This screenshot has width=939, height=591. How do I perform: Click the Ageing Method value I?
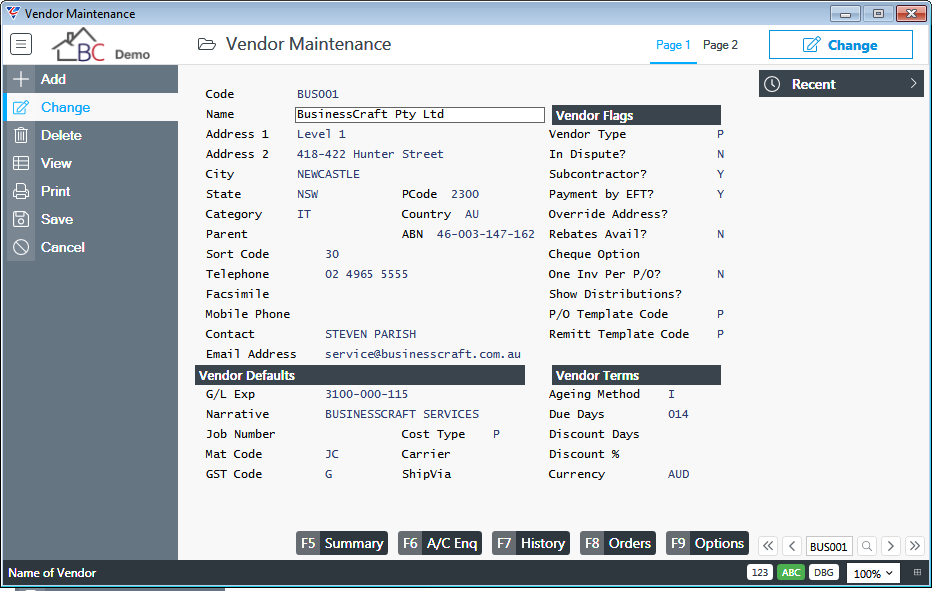tap(671, 394)
